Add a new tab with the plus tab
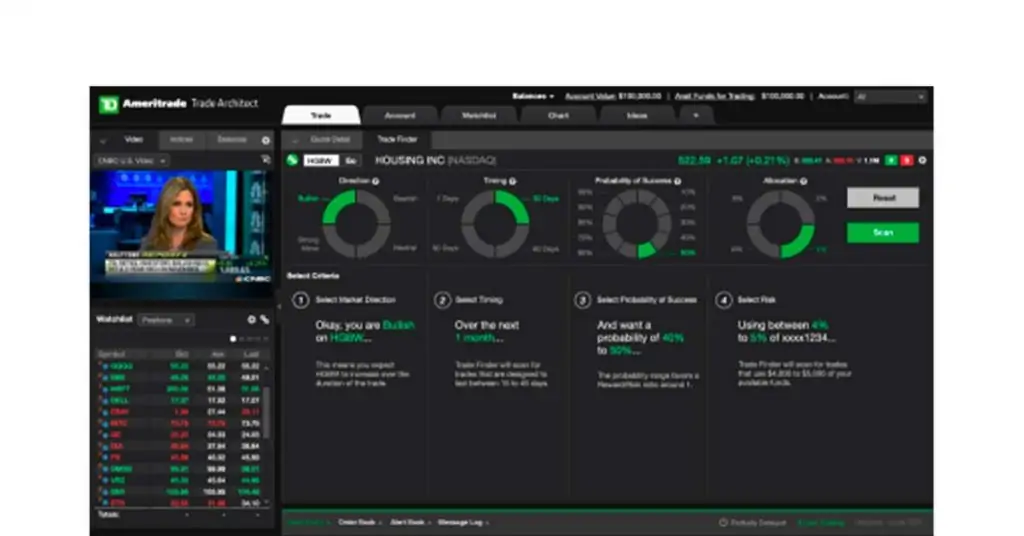The height and width of the screenshot is (536, 1024). coord(696,116)
